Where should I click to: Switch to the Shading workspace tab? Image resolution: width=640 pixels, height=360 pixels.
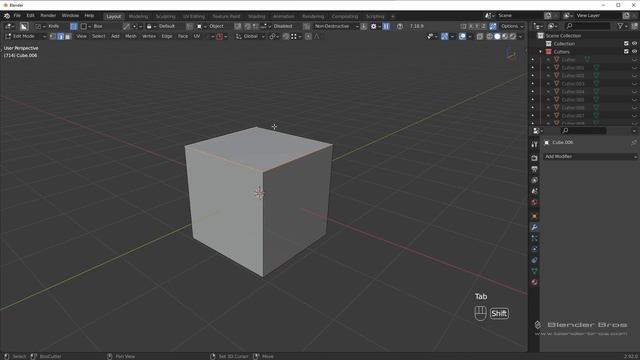coord(257,16)
